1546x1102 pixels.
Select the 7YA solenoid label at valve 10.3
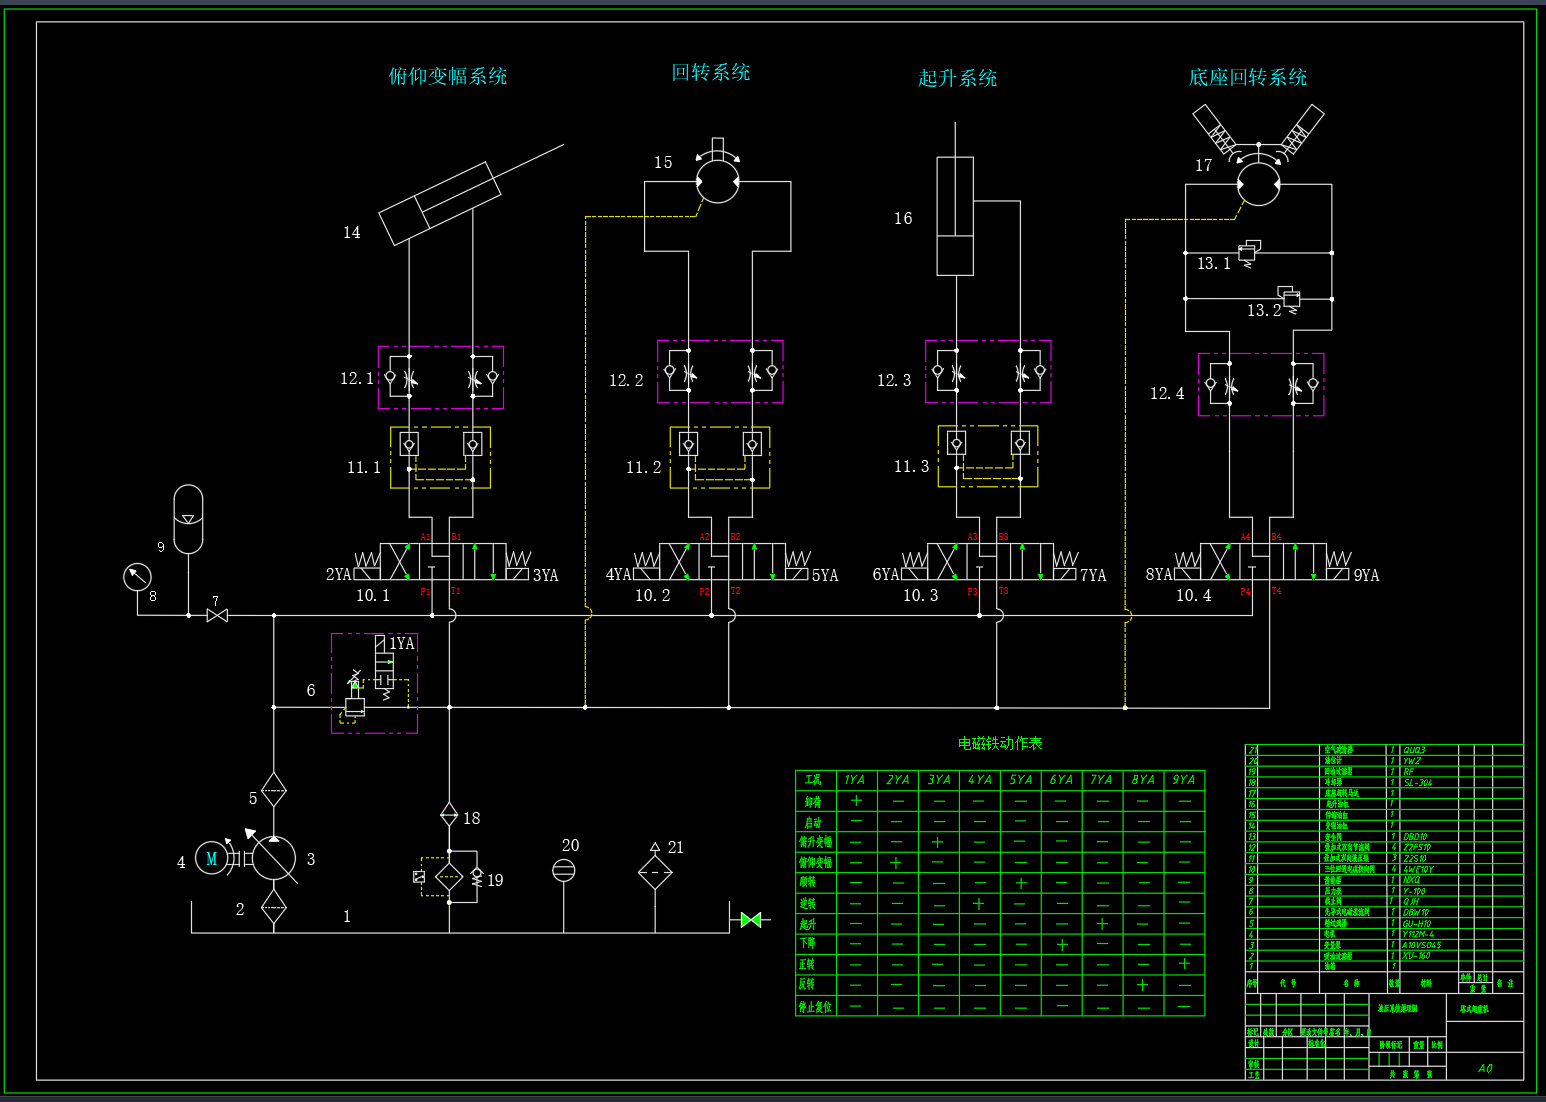[1093, 576]
